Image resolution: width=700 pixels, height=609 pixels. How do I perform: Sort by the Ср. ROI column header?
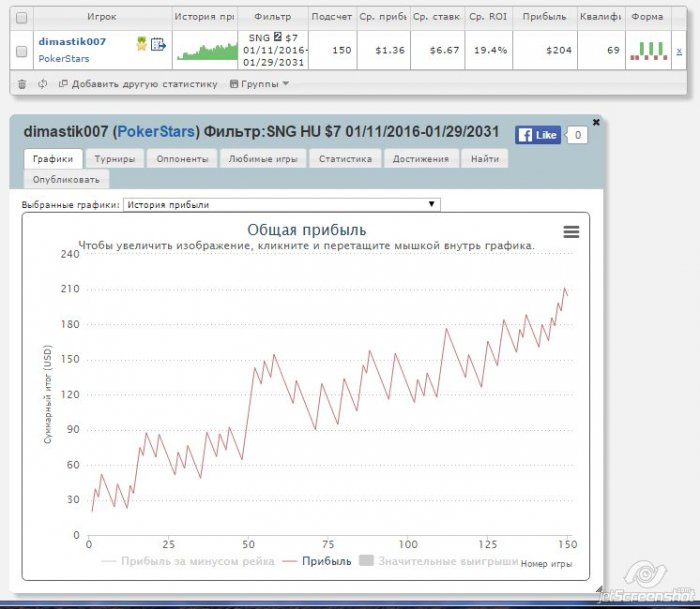[x=488, y=17]
